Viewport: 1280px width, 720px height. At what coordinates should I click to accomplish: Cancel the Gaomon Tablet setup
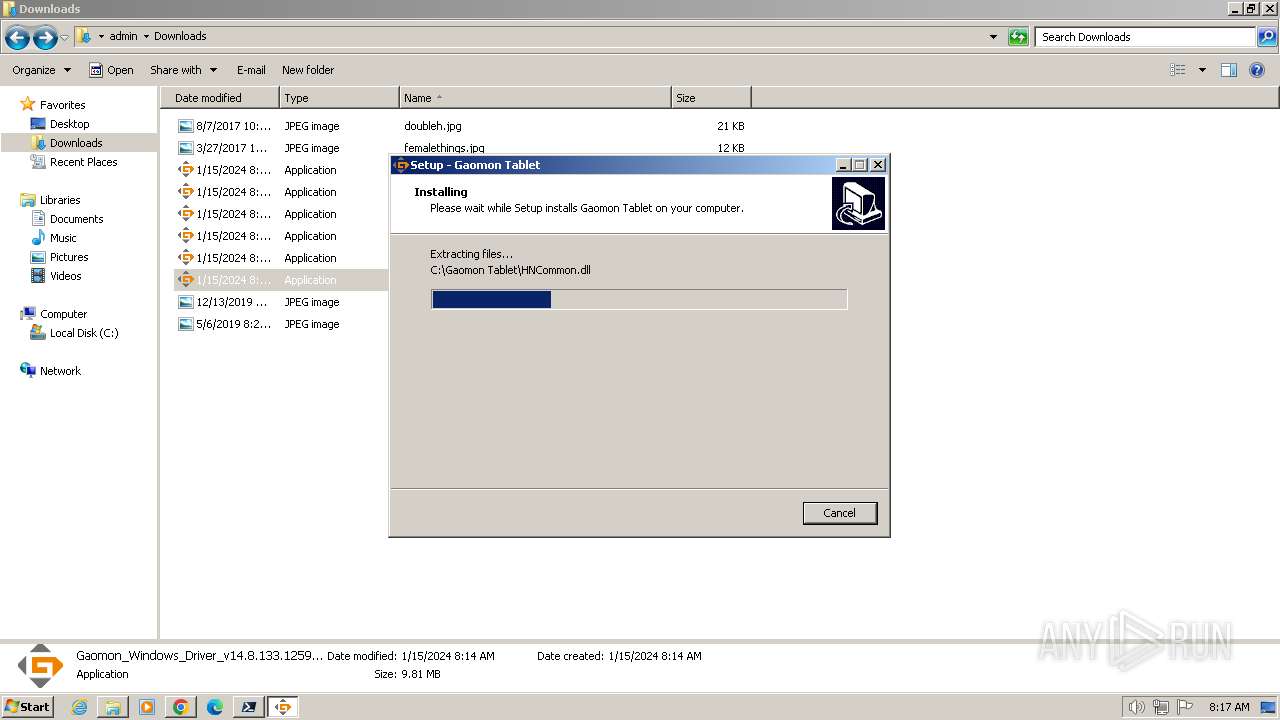[840, 513]
